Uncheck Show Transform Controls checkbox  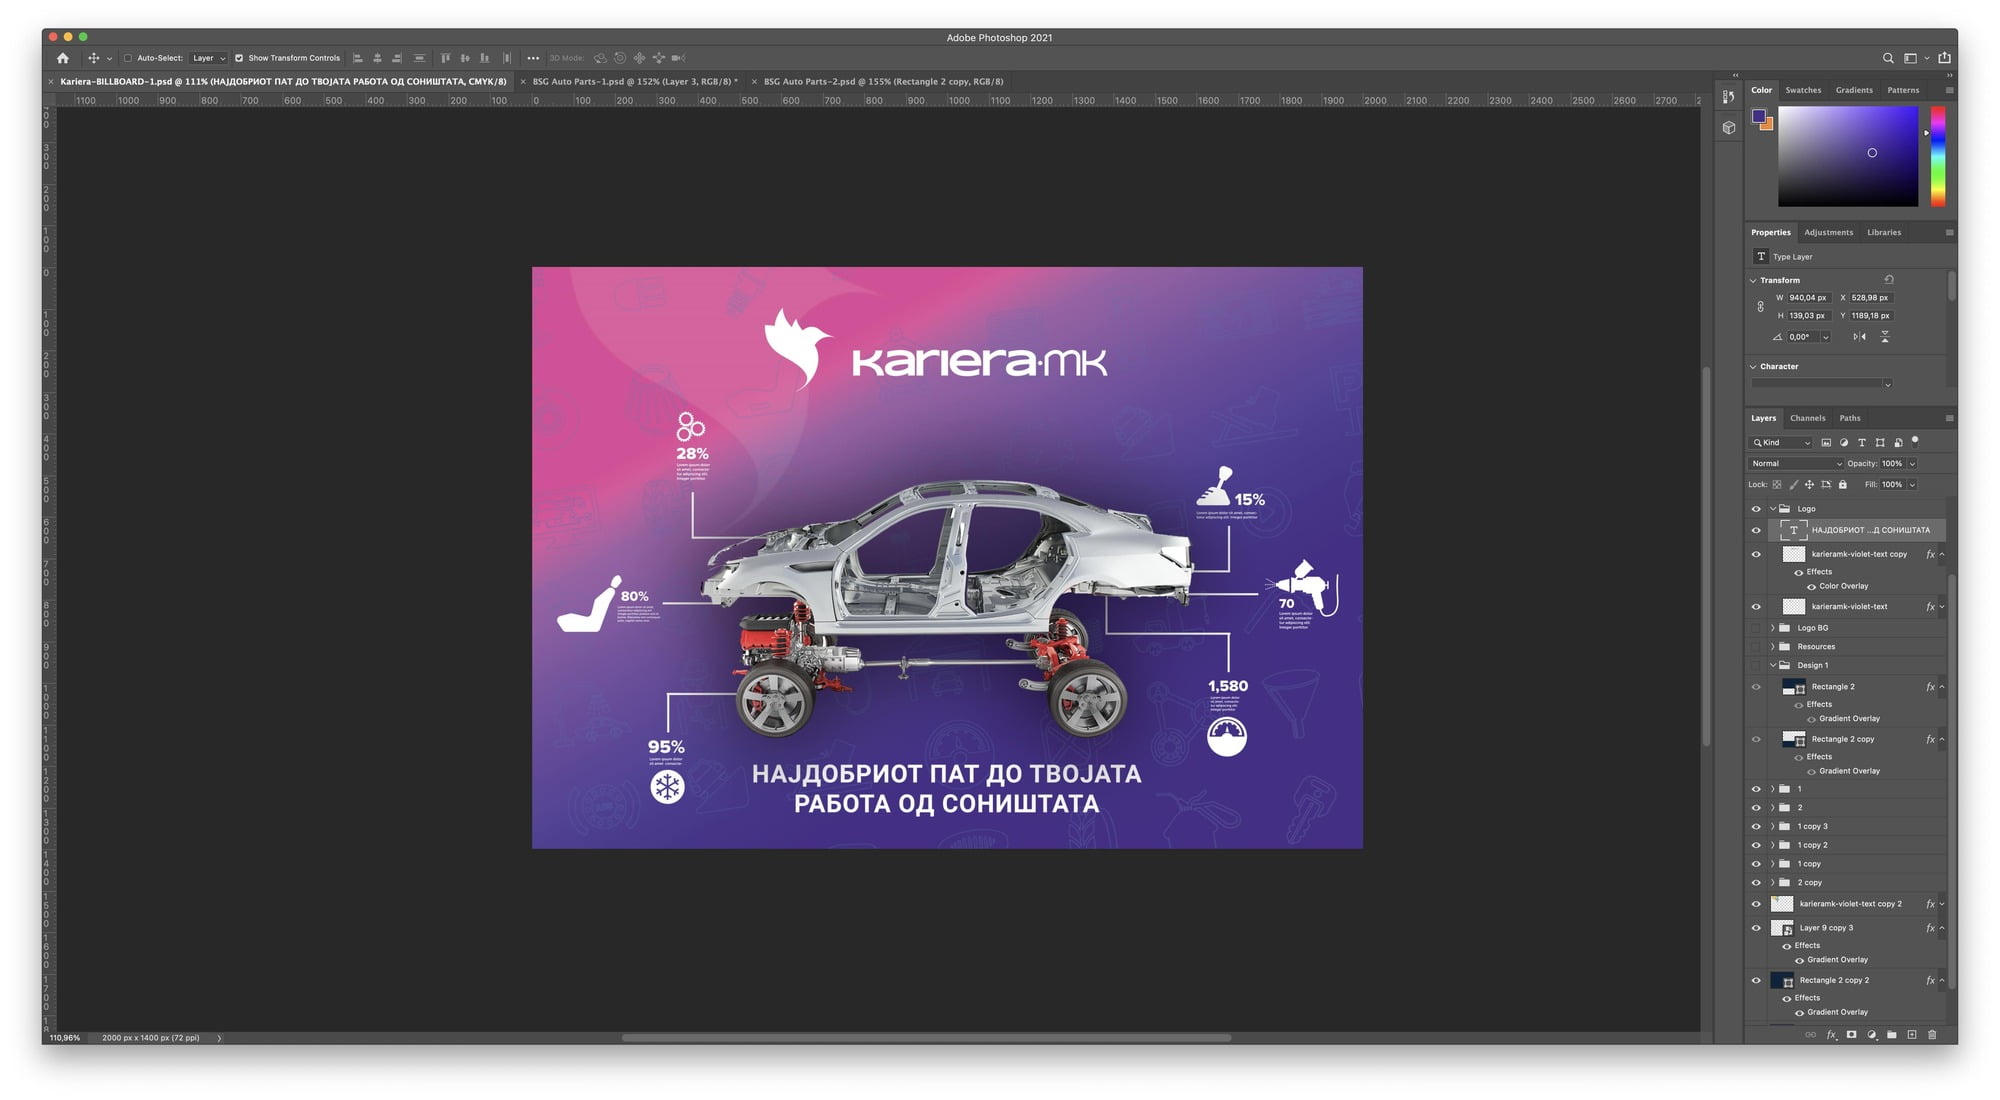(x=239, y=58)
